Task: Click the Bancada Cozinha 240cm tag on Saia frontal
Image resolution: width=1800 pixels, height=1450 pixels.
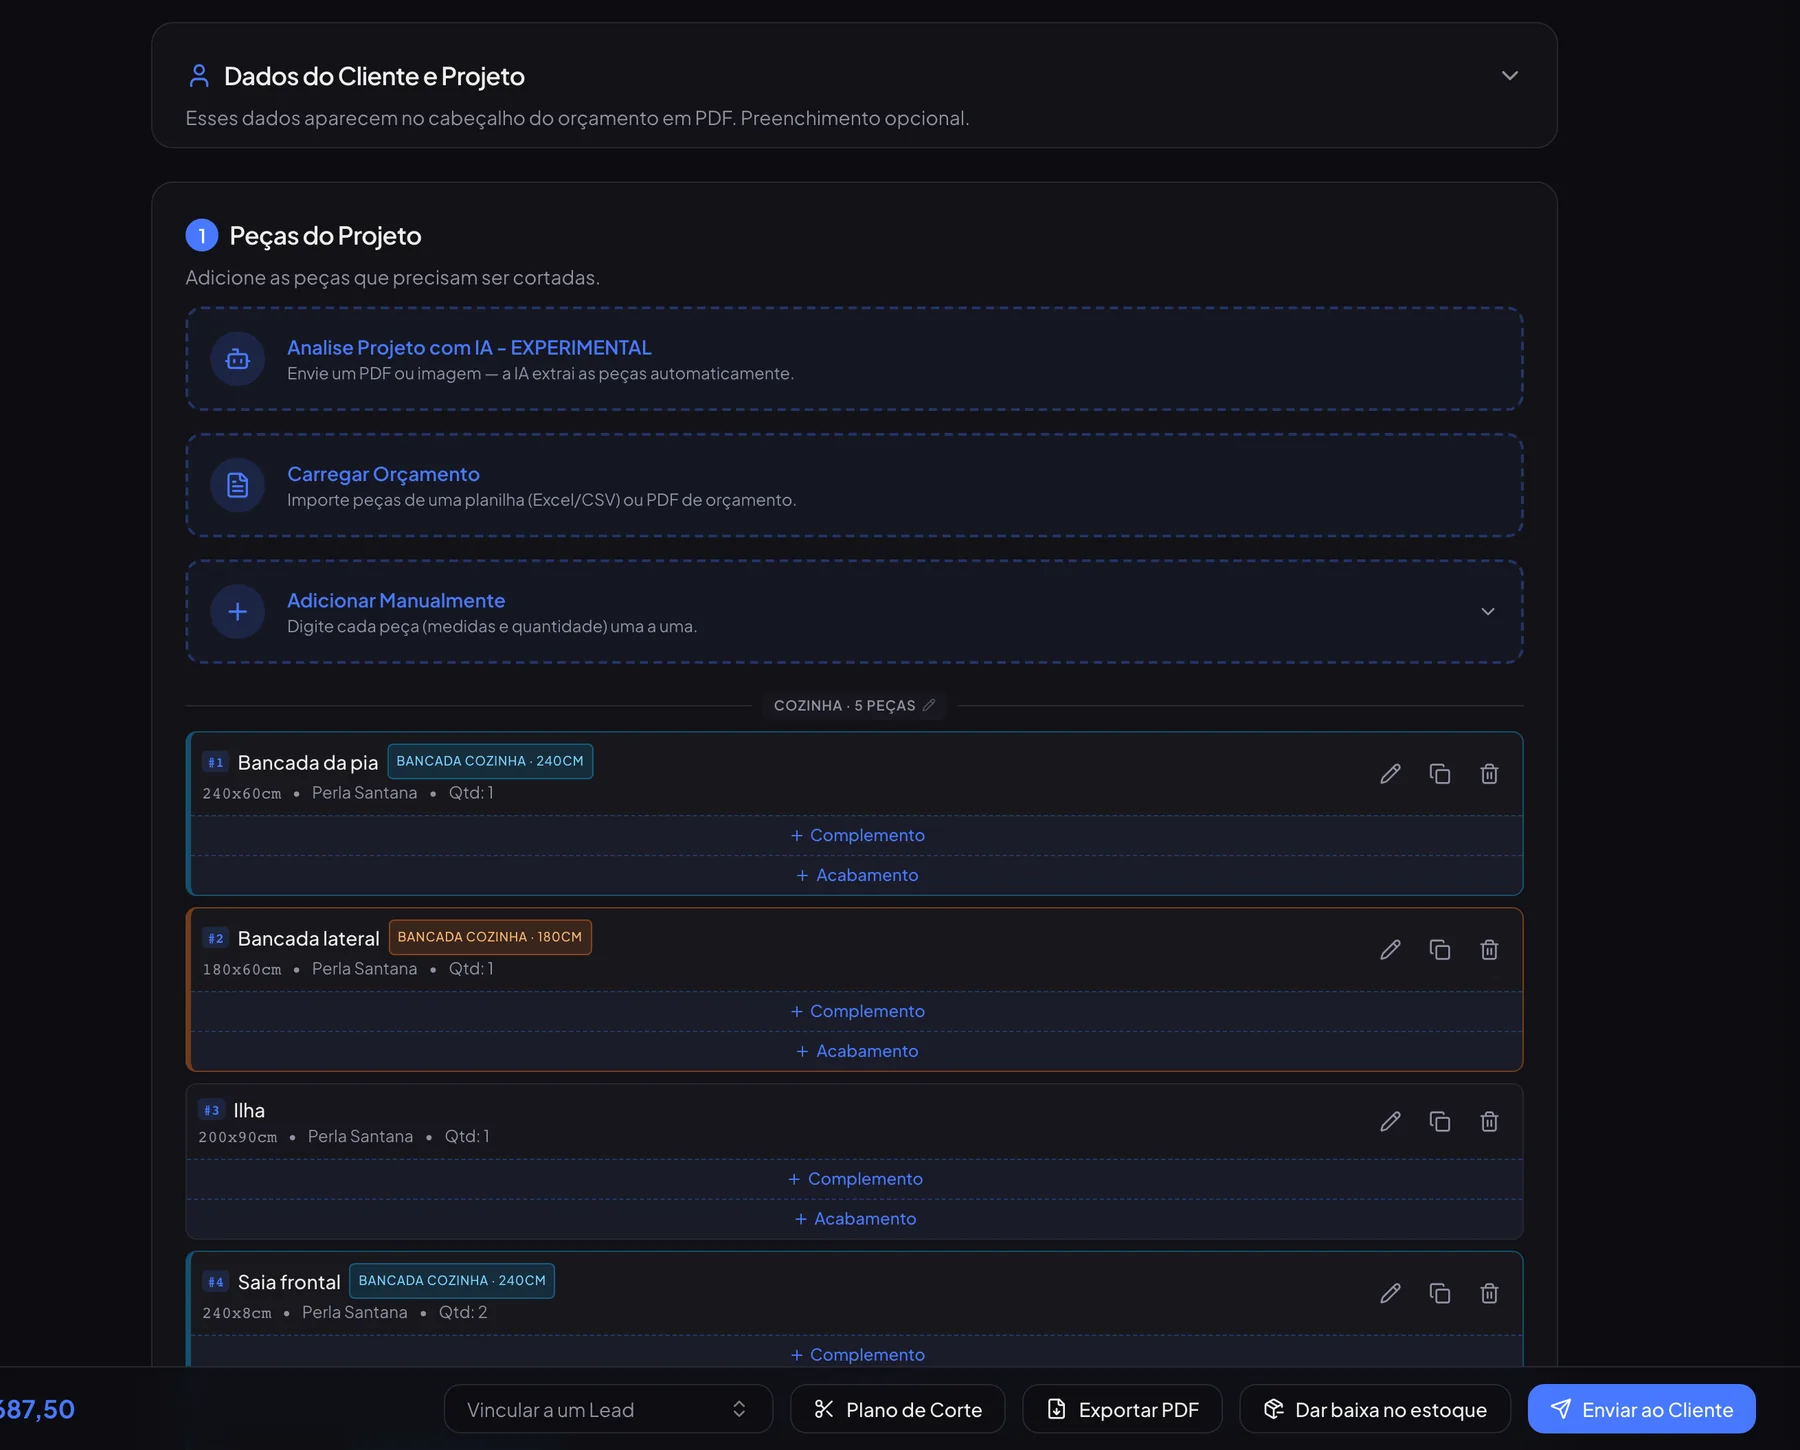Action: coord(452,1281)
